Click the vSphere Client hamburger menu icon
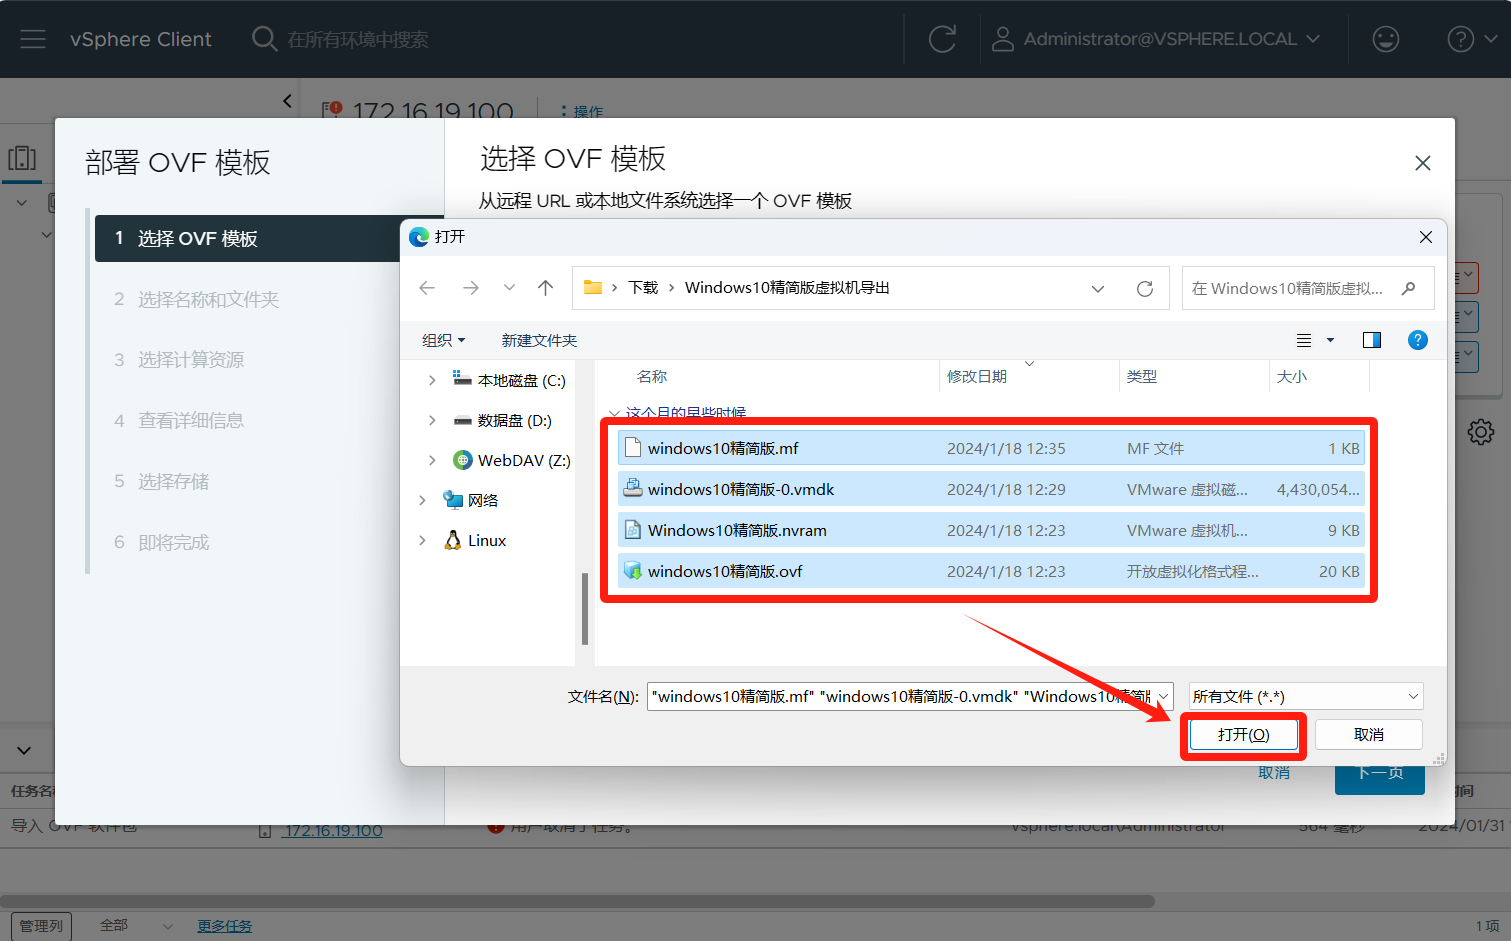The image size is (1511, 941). pyautogui.click(x=33, y=39)
